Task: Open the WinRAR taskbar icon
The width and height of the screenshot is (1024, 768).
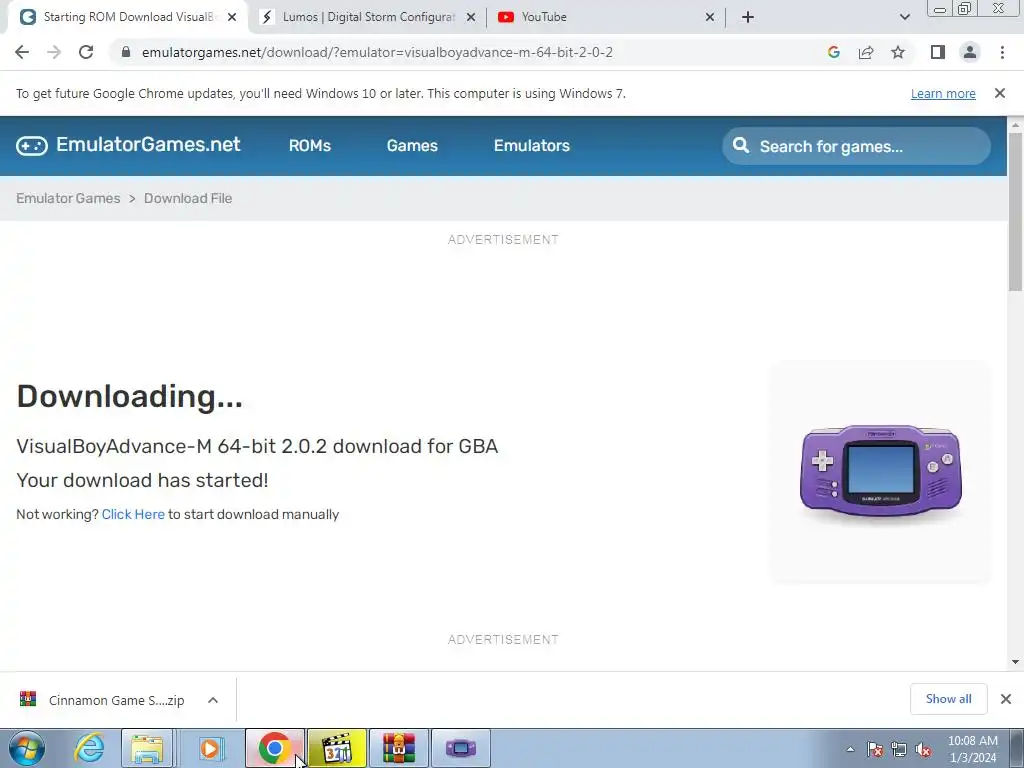Action: [x=399, y=748]
